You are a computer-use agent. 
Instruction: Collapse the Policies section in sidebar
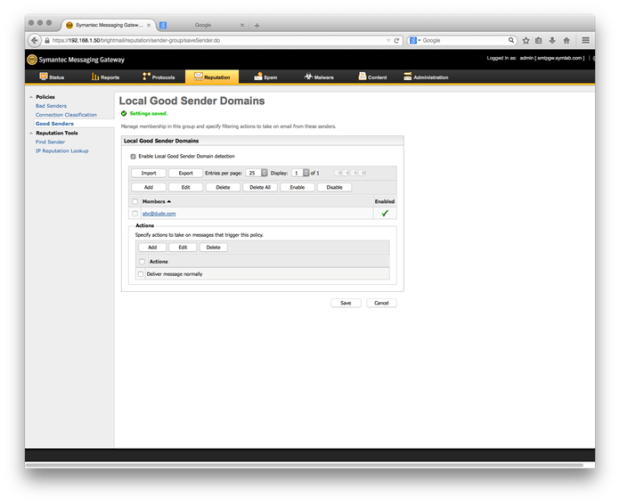31,97
